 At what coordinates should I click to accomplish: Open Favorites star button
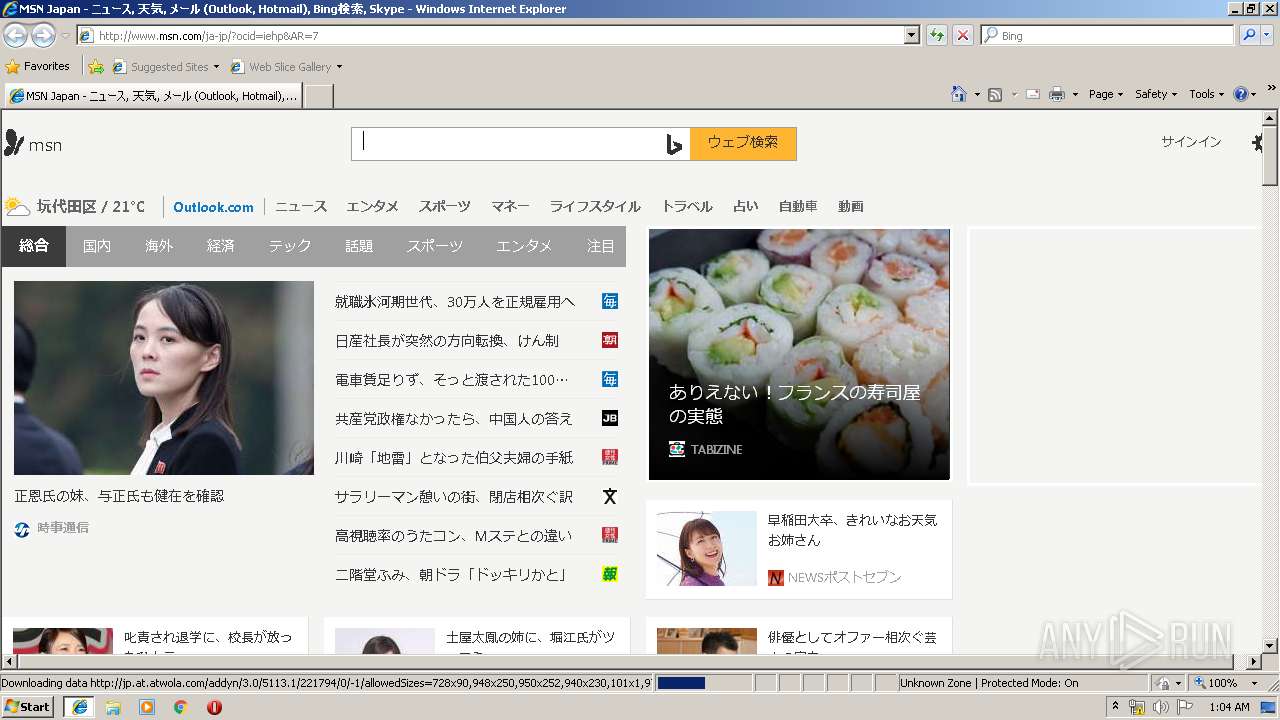click(38, 67)
